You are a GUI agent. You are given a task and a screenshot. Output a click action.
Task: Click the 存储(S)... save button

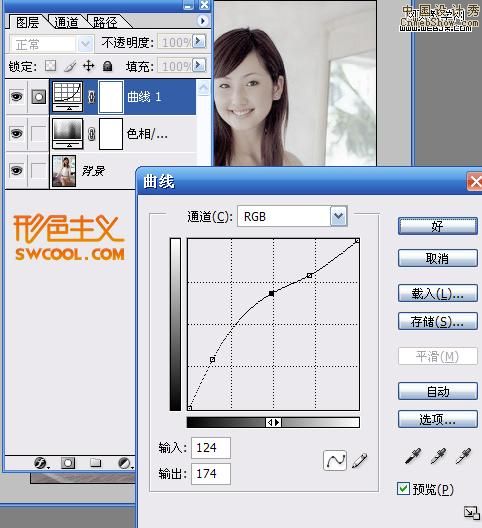coord(438,322)
